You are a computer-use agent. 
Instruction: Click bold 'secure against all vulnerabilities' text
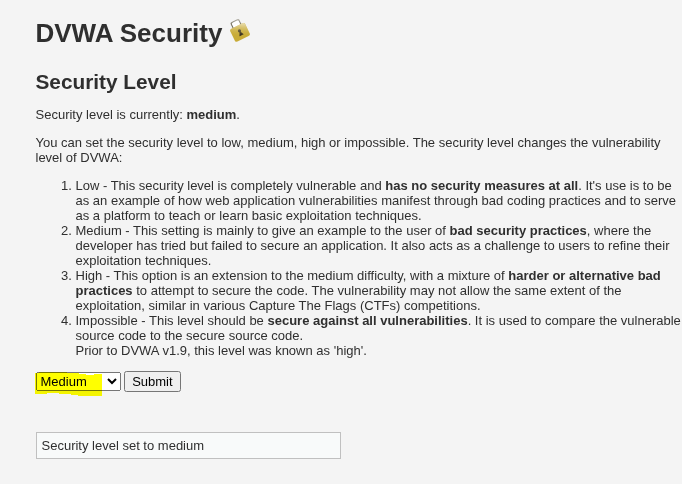tap(367, 321)
